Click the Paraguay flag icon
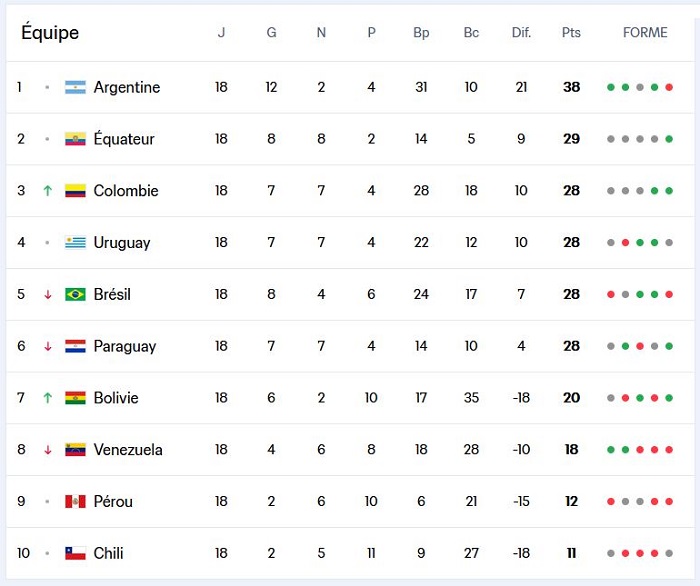700x586 pixels. [75, 346]
